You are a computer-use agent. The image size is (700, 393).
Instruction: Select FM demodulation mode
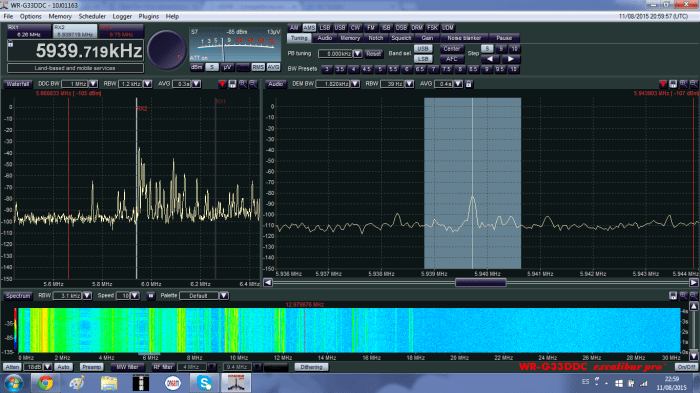pyautogui.click(x=371, y=28)
